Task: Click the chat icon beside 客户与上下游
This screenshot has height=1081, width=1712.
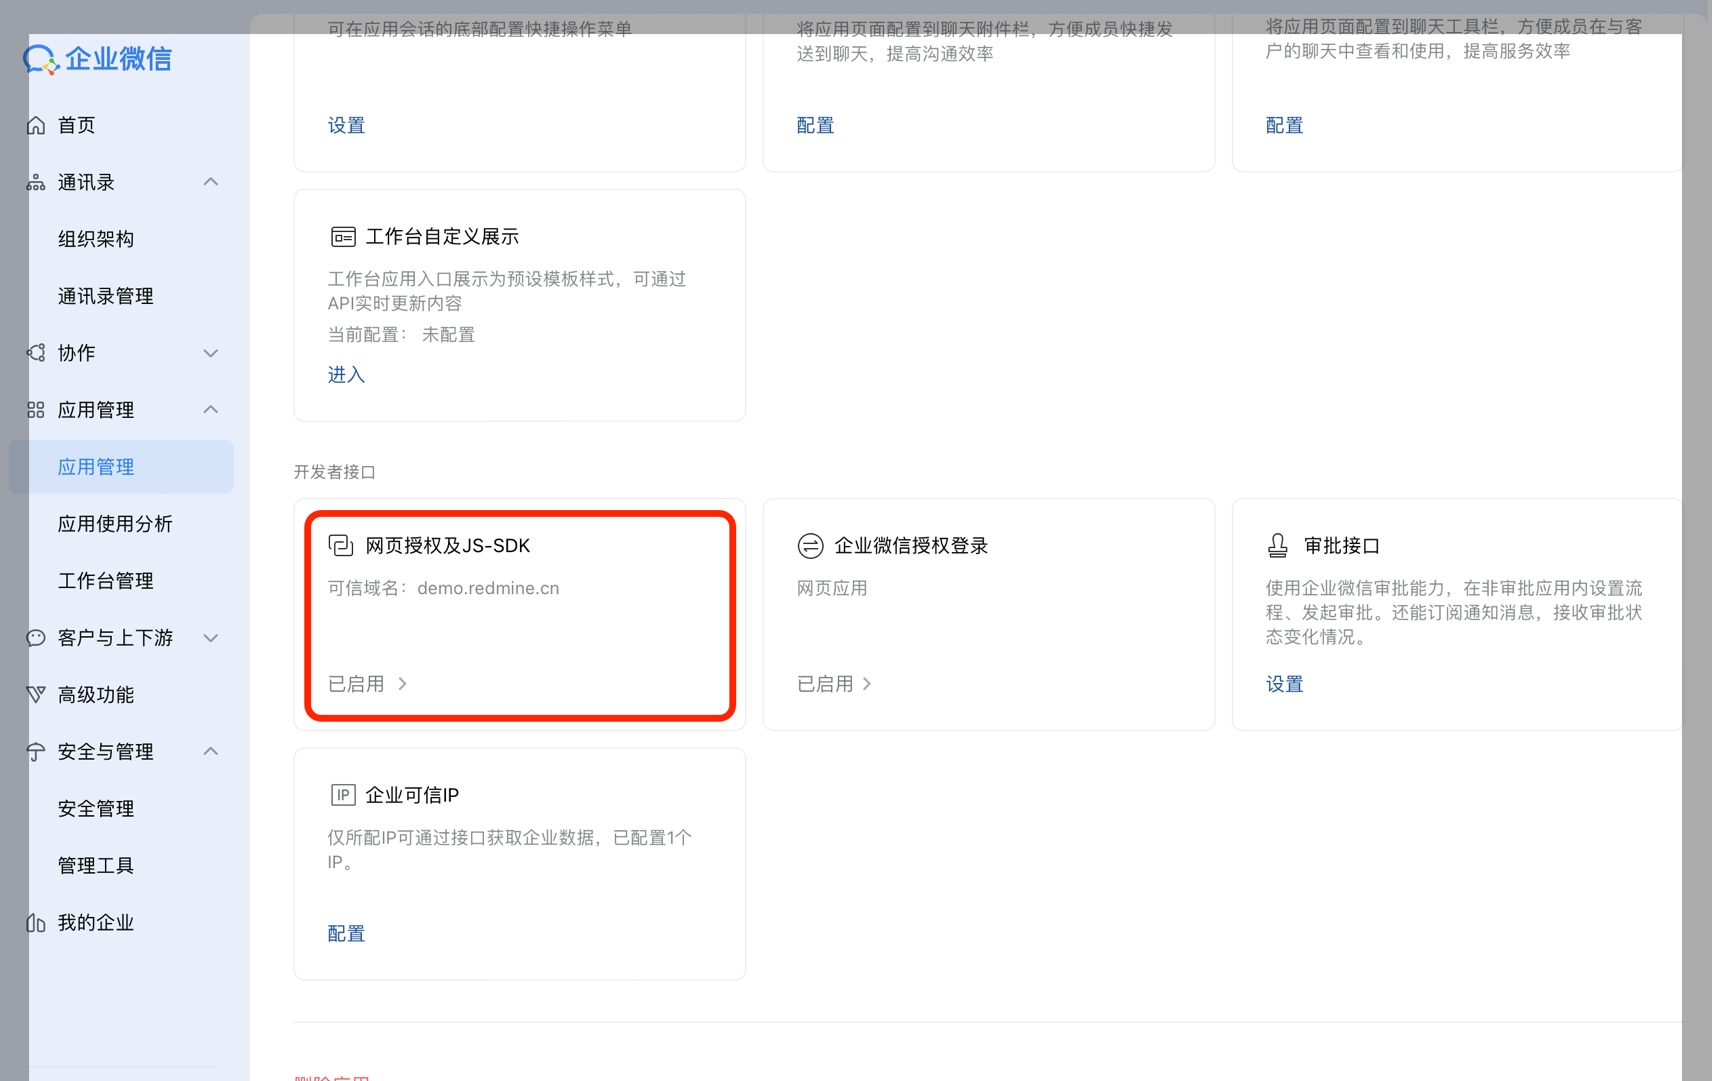Action: (x=36, y=638)
